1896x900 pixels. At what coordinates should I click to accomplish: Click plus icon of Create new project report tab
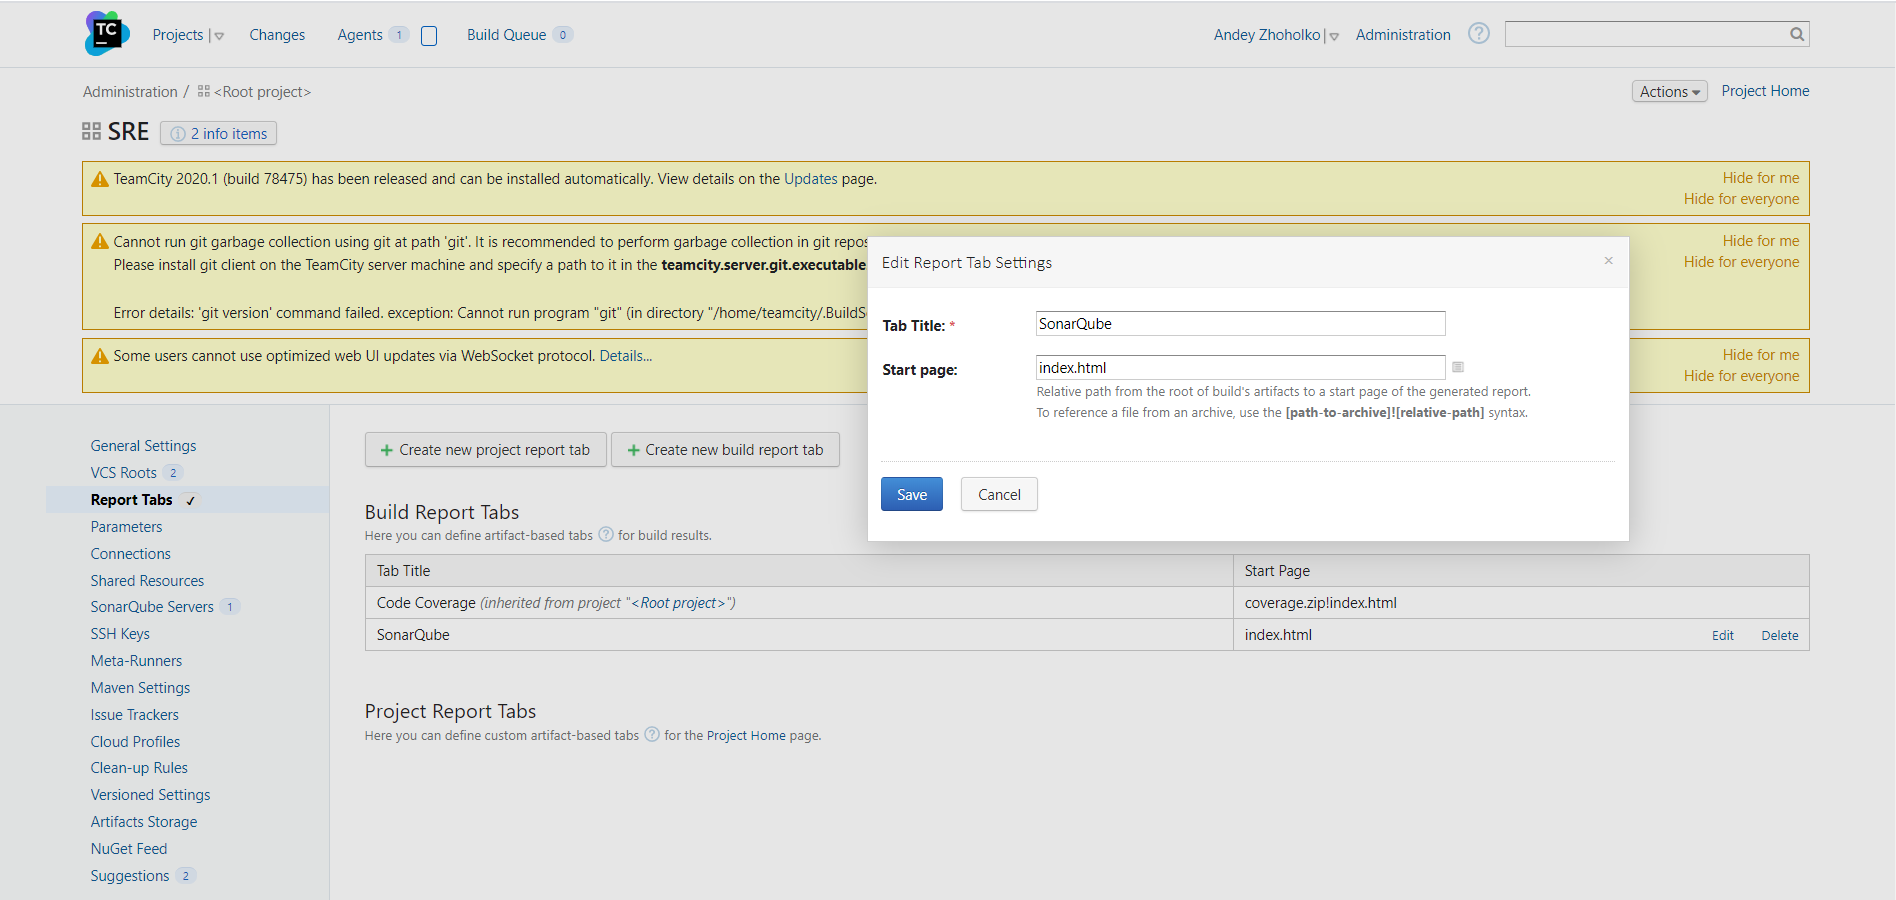(387, 450)
